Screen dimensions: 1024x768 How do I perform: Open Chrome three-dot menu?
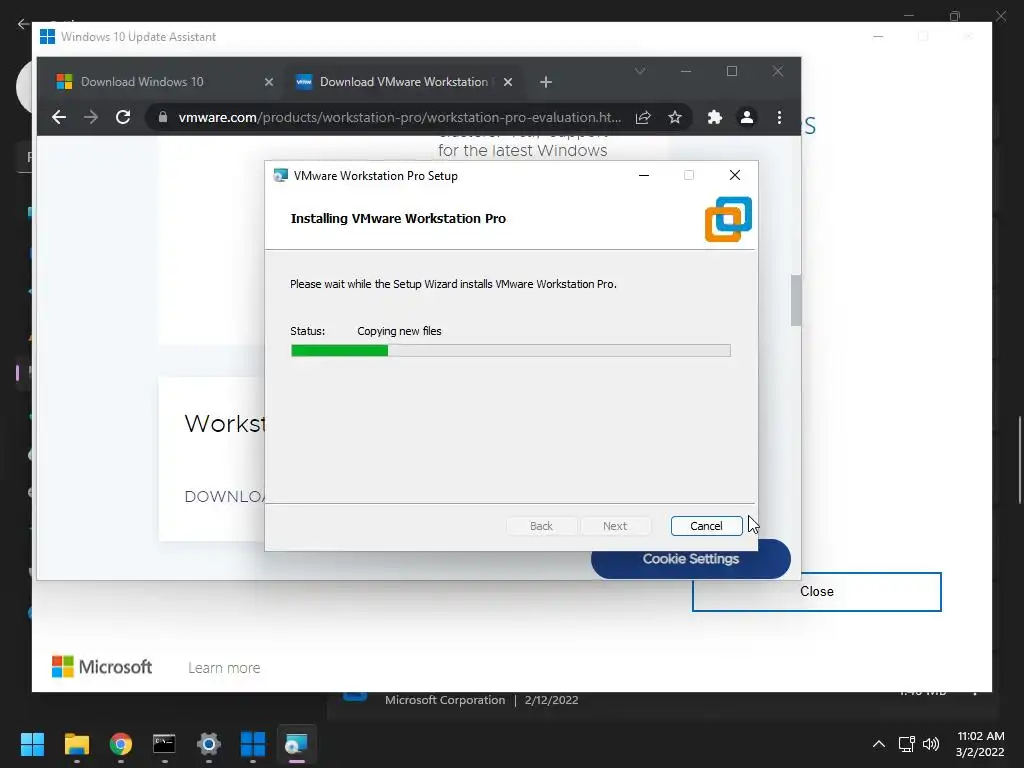(779, 117)
